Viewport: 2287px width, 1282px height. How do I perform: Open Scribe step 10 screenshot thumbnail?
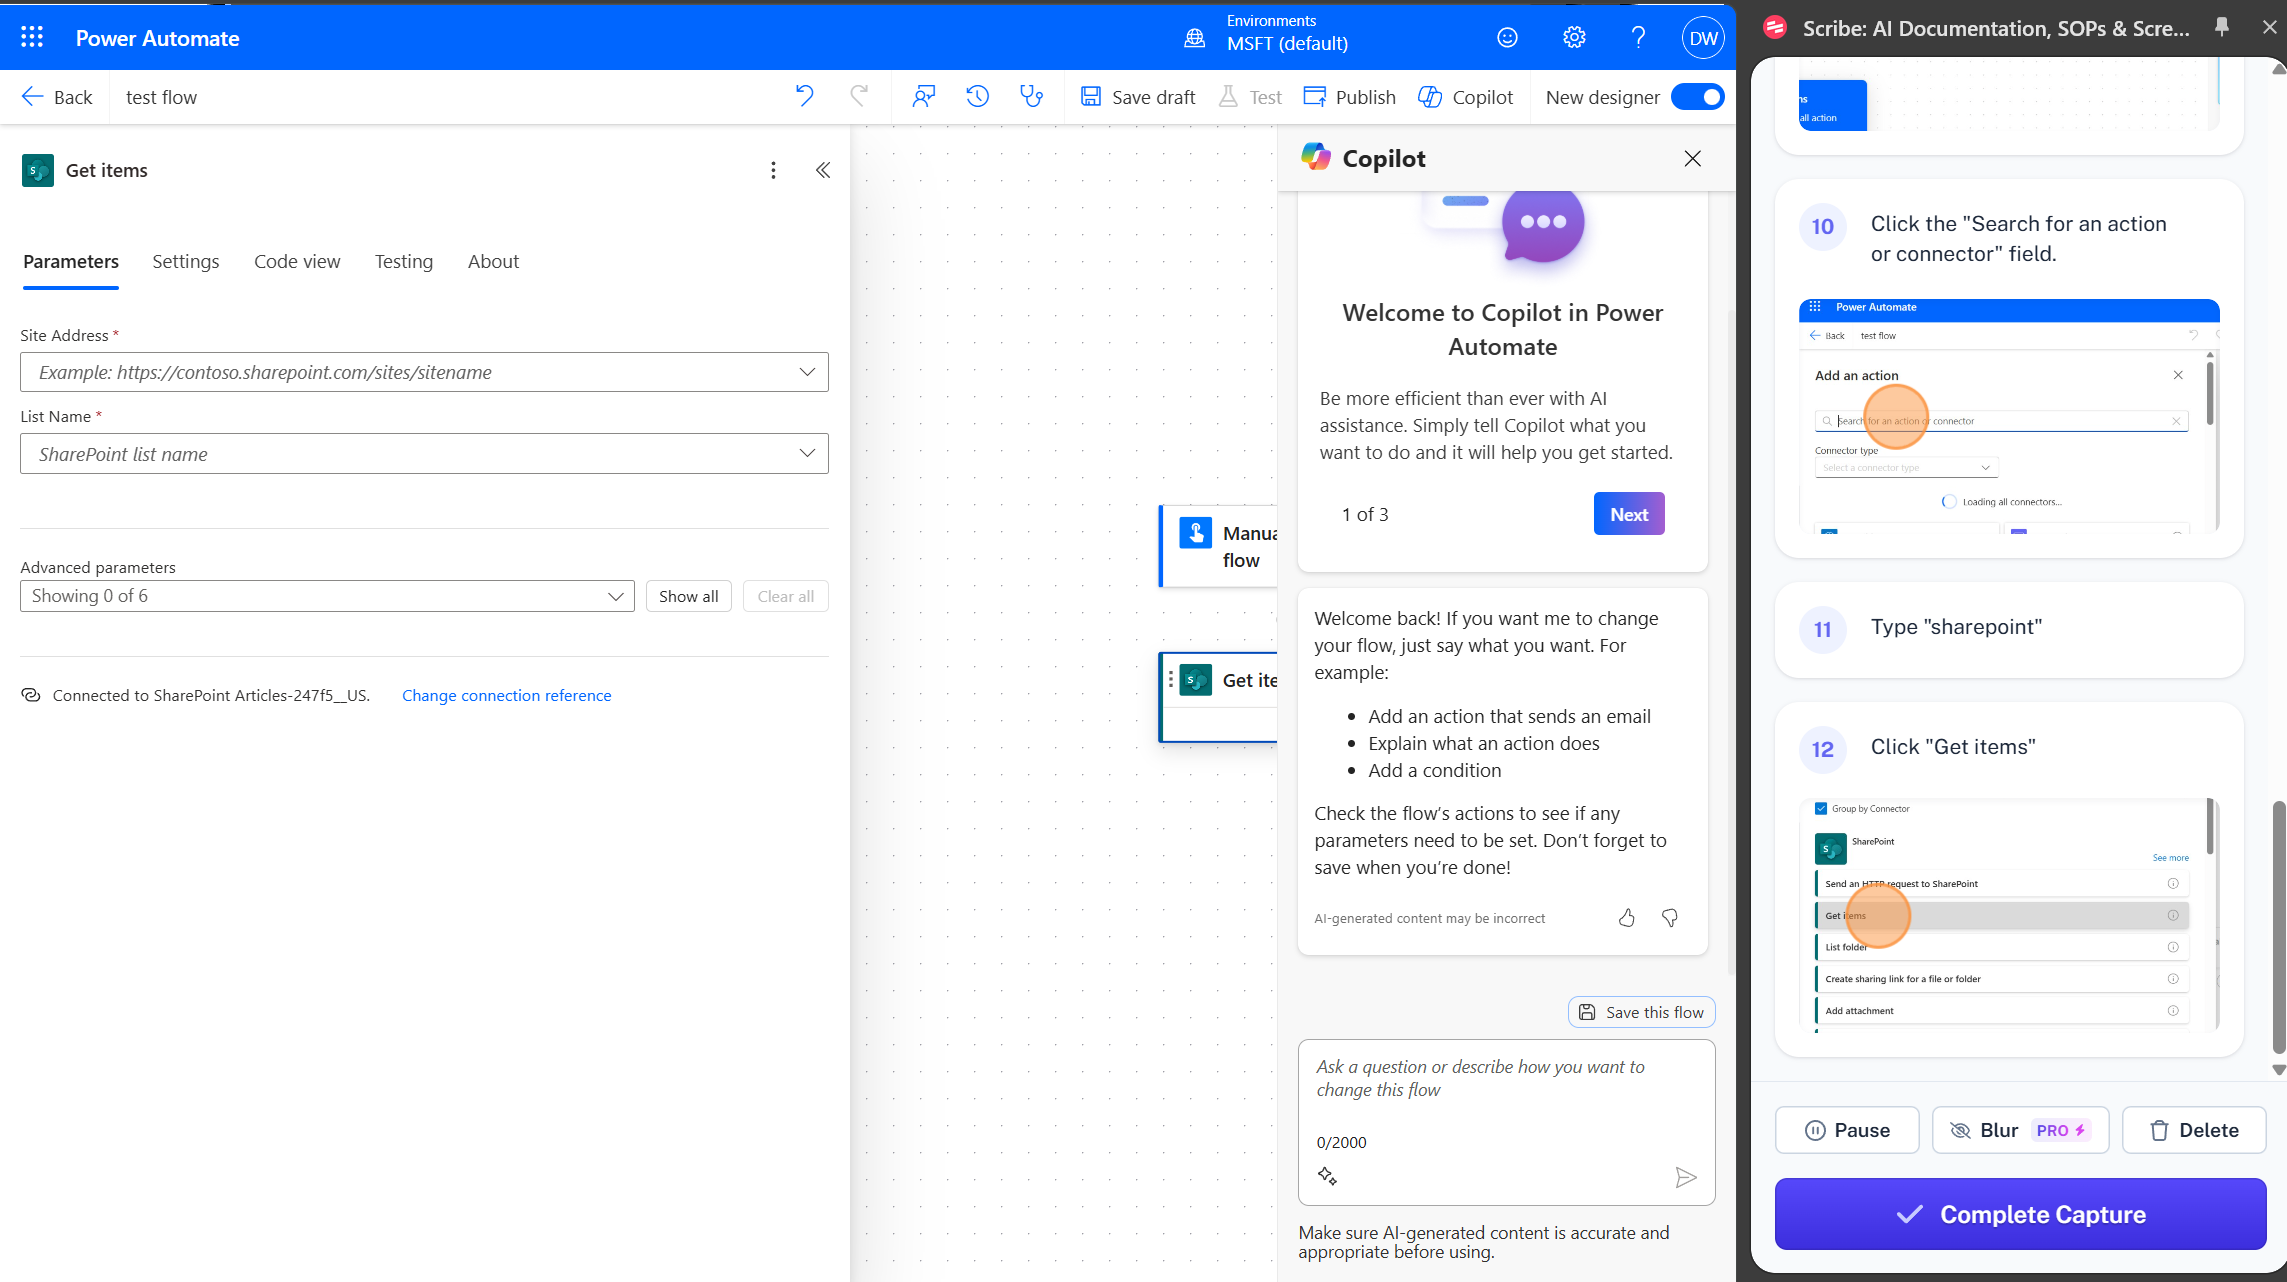(x=2009, y=415)
